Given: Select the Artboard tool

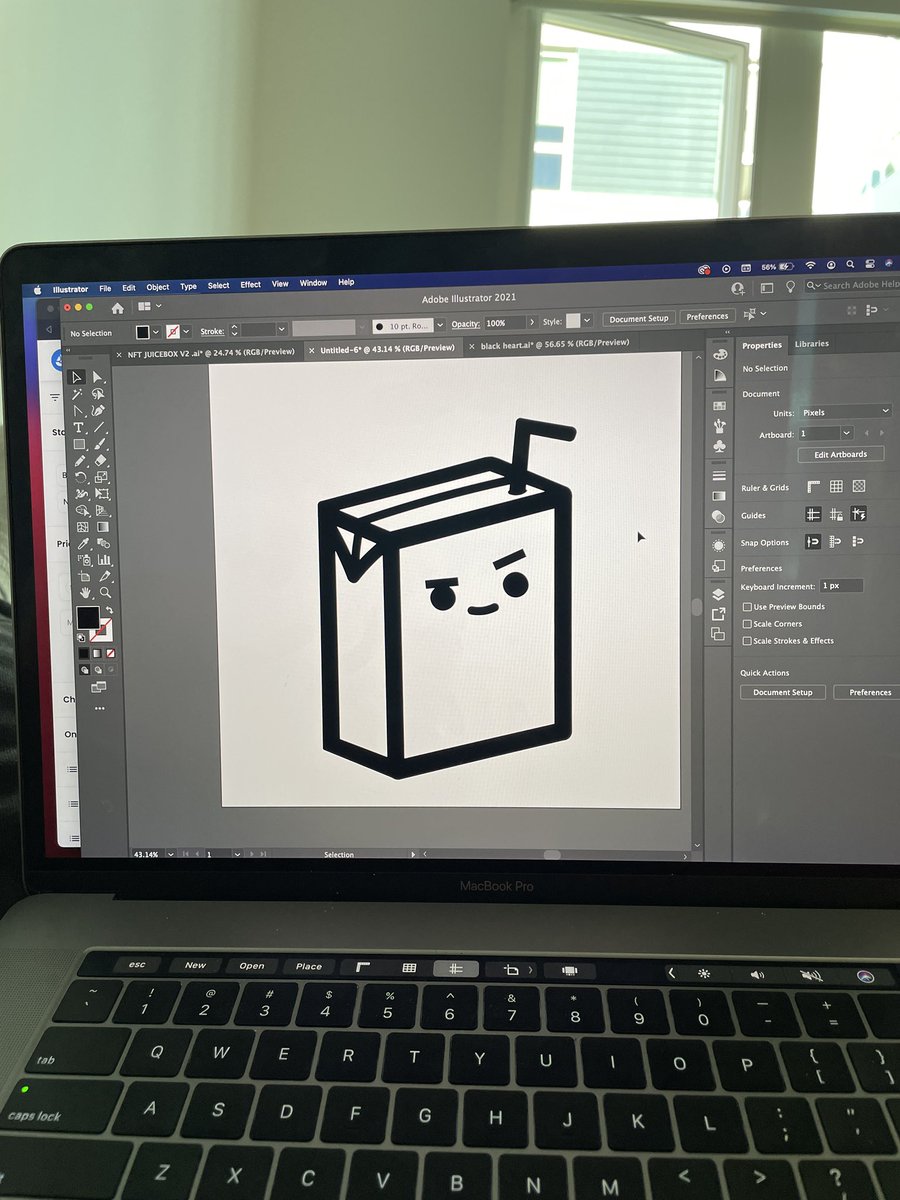Looking at the screenshot, I should click(84, 577).
